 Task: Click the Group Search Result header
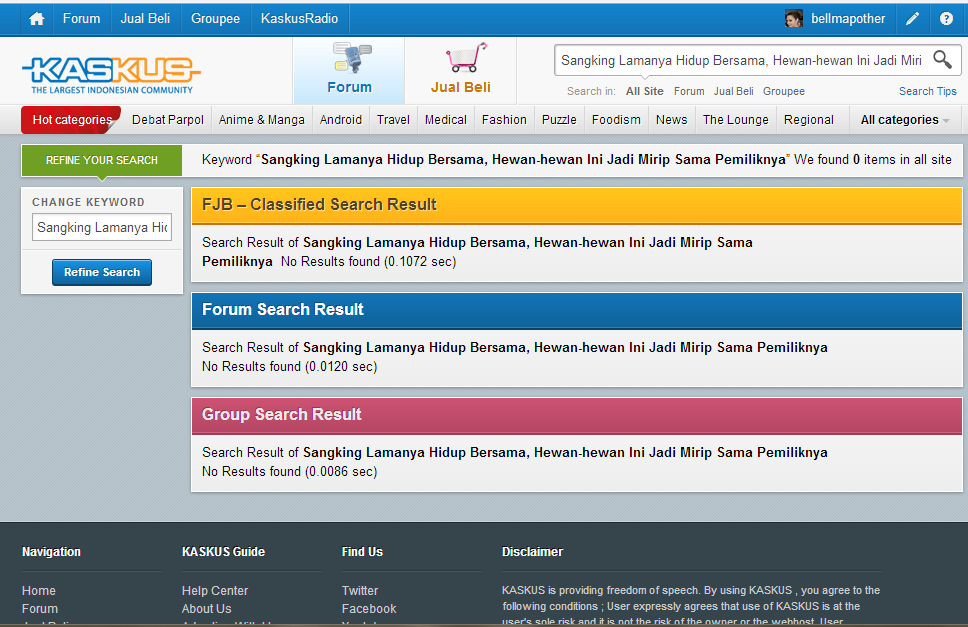(x=577, y=415)
